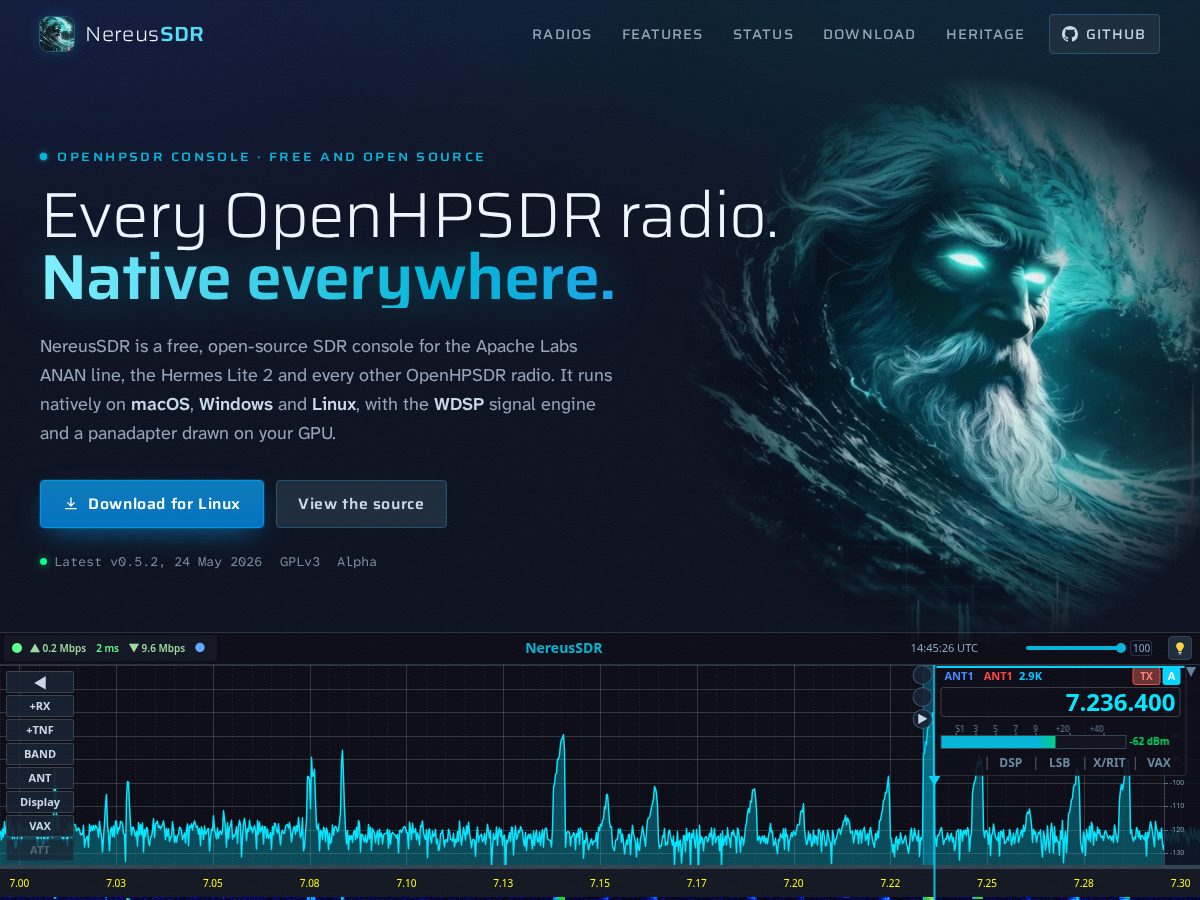Image resolution: width=1200 pixels, height=900 pixels.
Task: Click the 100 slider value box
Action: [x=1141, y=648]
